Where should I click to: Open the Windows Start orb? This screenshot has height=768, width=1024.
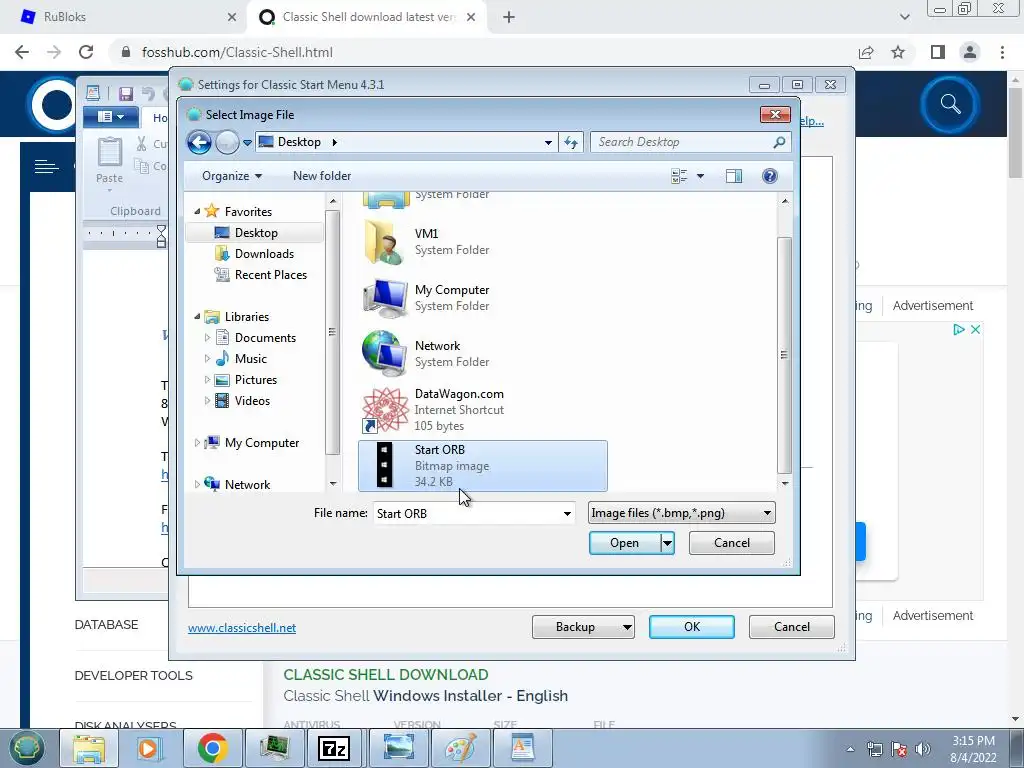pyautogui.click(x=26, y=748)
